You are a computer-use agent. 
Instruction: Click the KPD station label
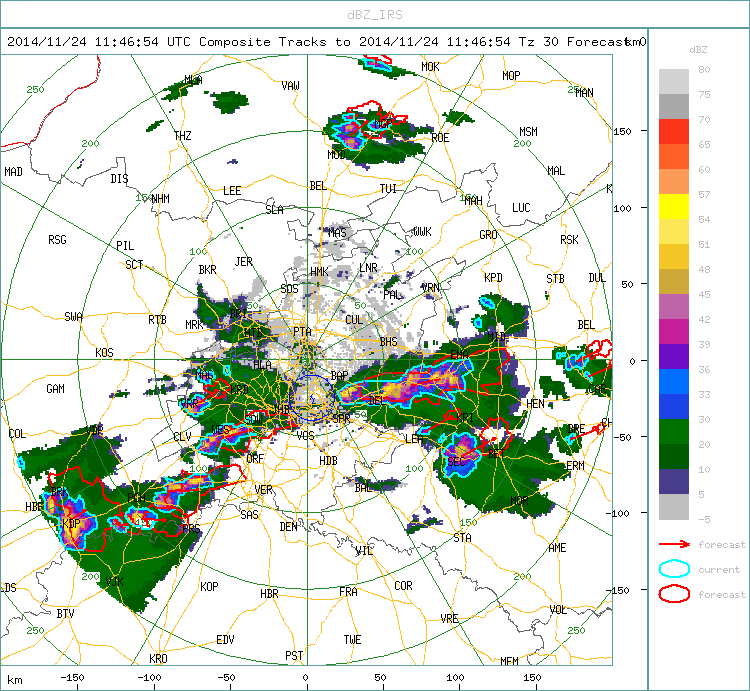493,278
